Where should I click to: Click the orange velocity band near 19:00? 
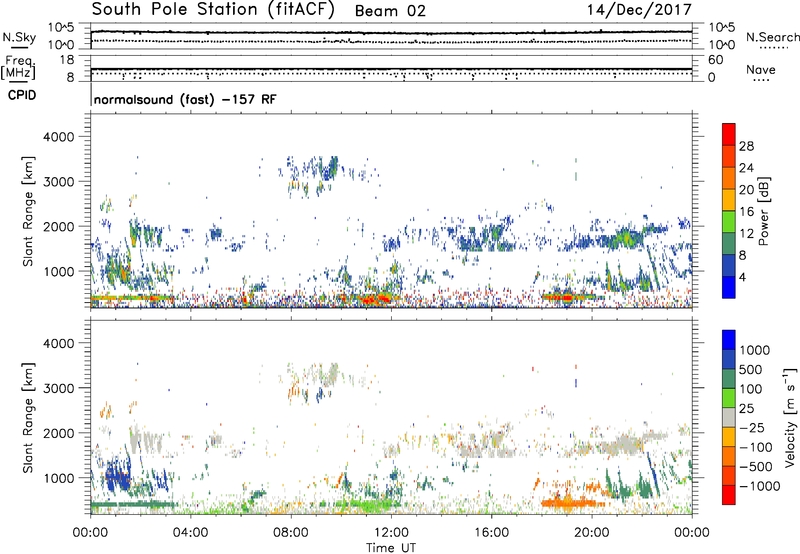pos(571,503)
